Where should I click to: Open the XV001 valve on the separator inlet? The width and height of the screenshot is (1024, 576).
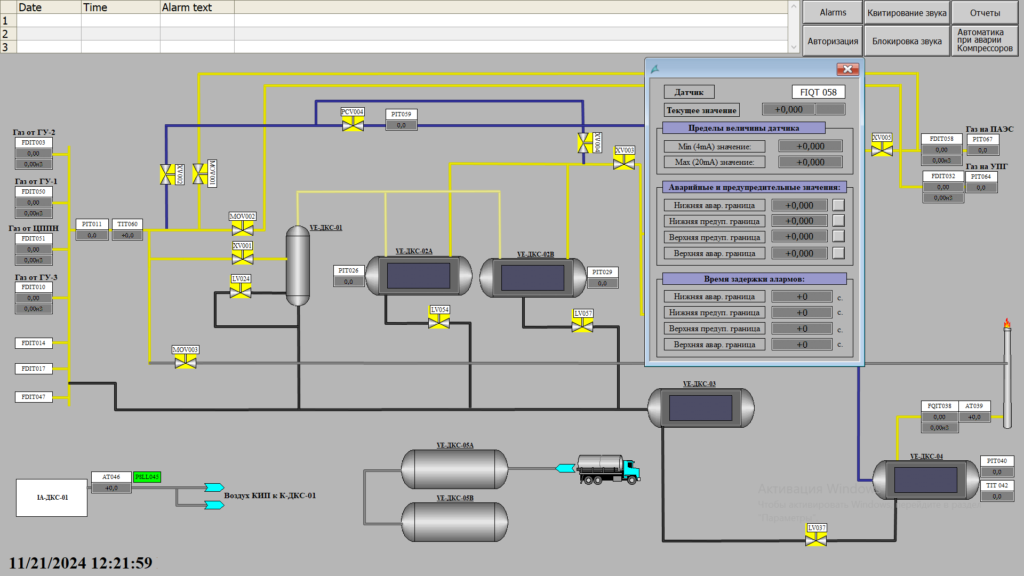[x=242, y=257]
